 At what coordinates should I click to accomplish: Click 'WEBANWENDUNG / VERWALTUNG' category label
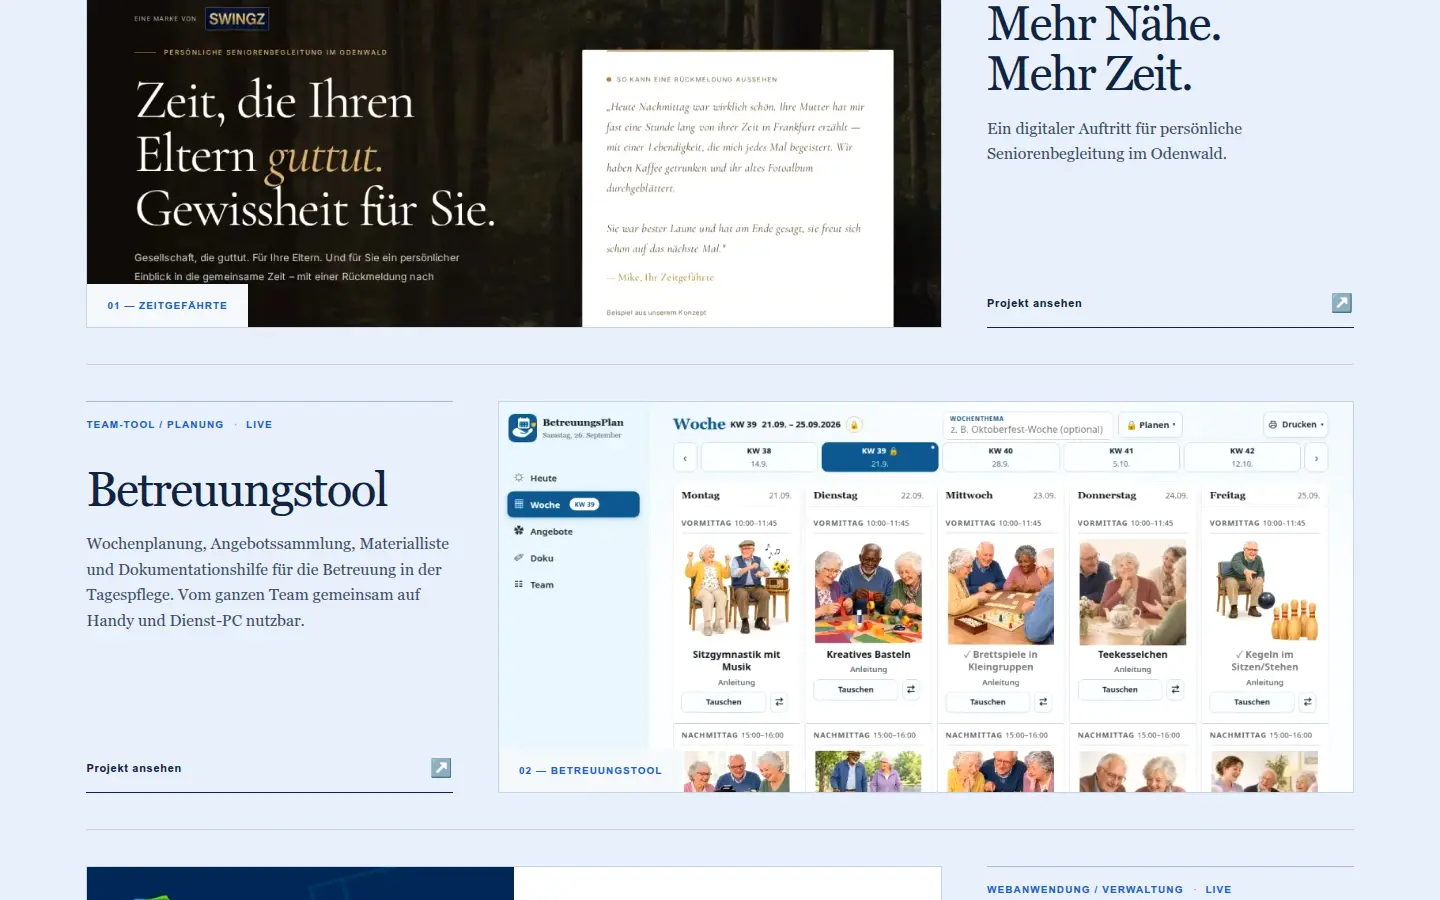click(1085, 890)
